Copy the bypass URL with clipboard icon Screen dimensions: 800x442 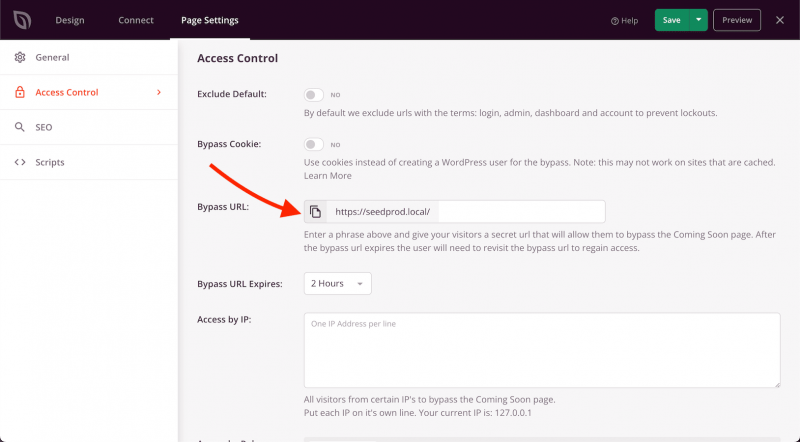click(315, 212)
